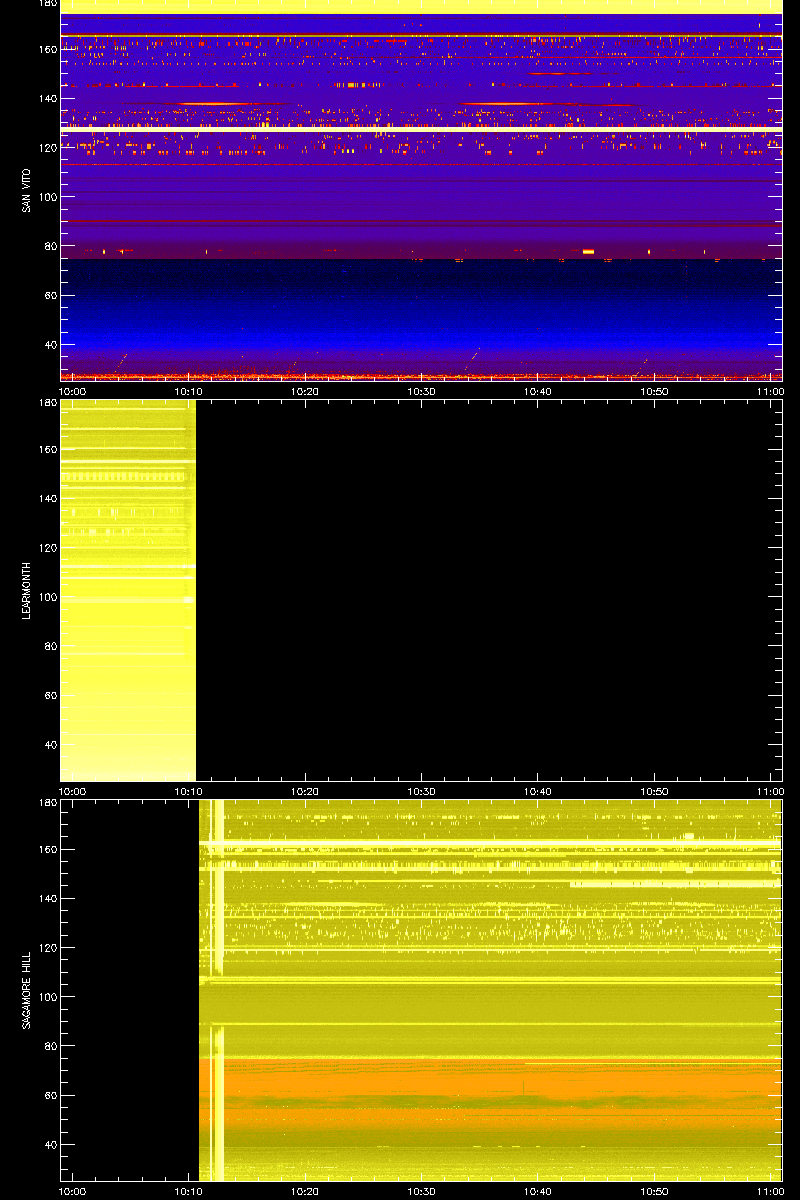Click the 40 frequency label on San Vito axis
Image resolution: width=800 pixels, height=1200 pixels.
coord(49,344)
